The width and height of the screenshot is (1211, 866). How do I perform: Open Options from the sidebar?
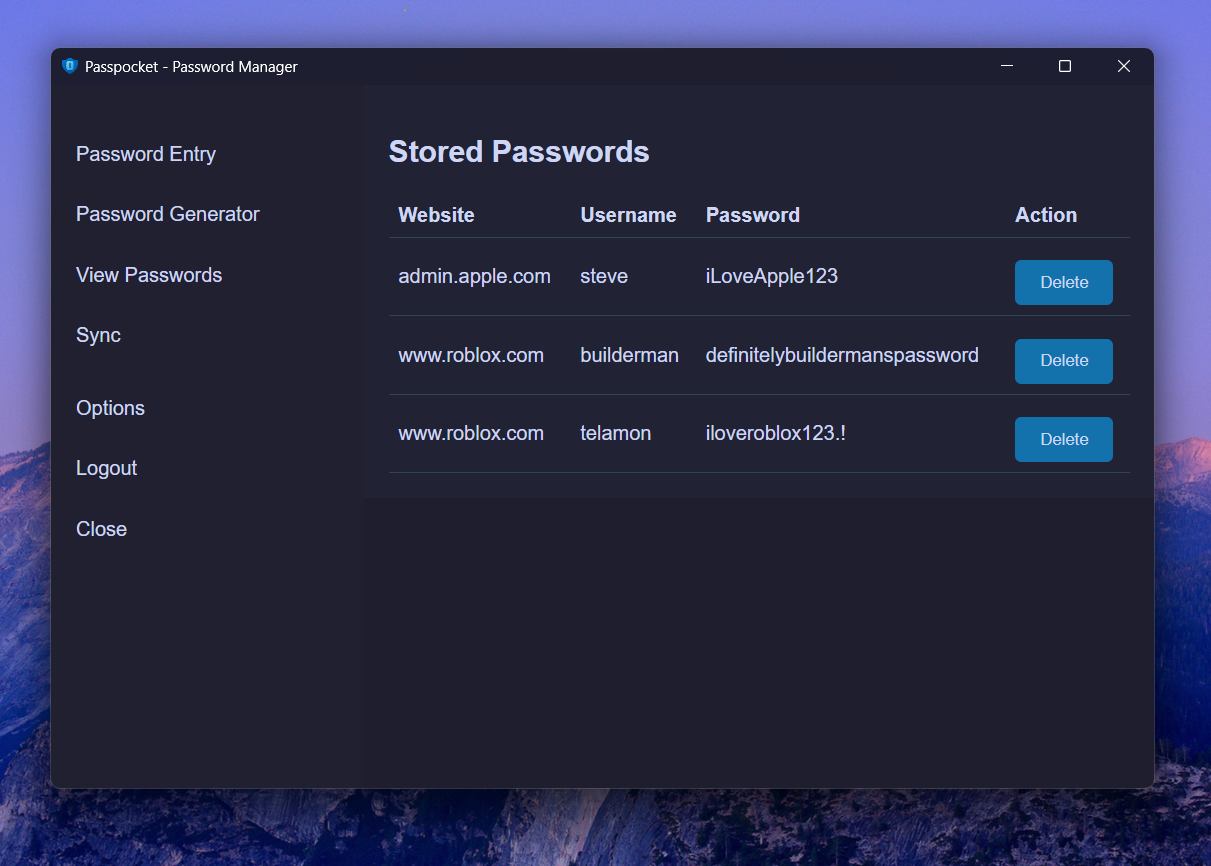click(x=110, y=408)
